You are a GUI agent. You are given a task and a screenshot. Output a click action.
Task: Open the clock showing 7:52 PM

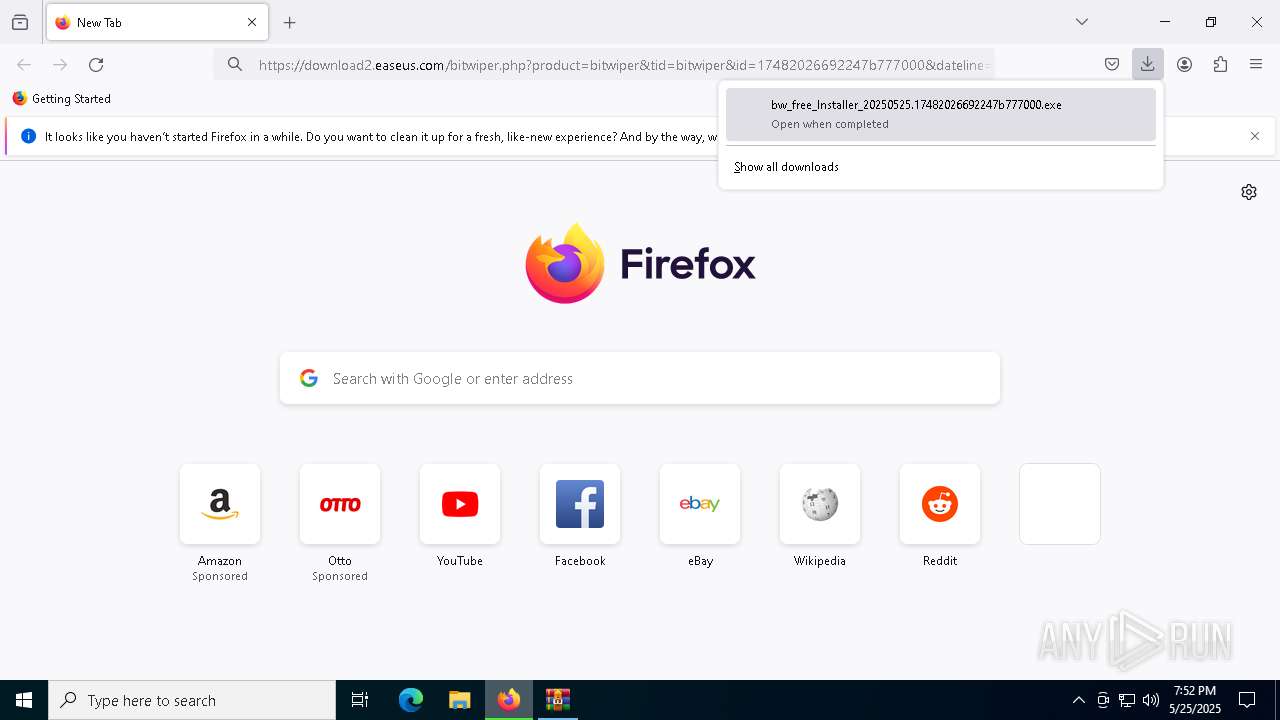(x=1195, y=700)
